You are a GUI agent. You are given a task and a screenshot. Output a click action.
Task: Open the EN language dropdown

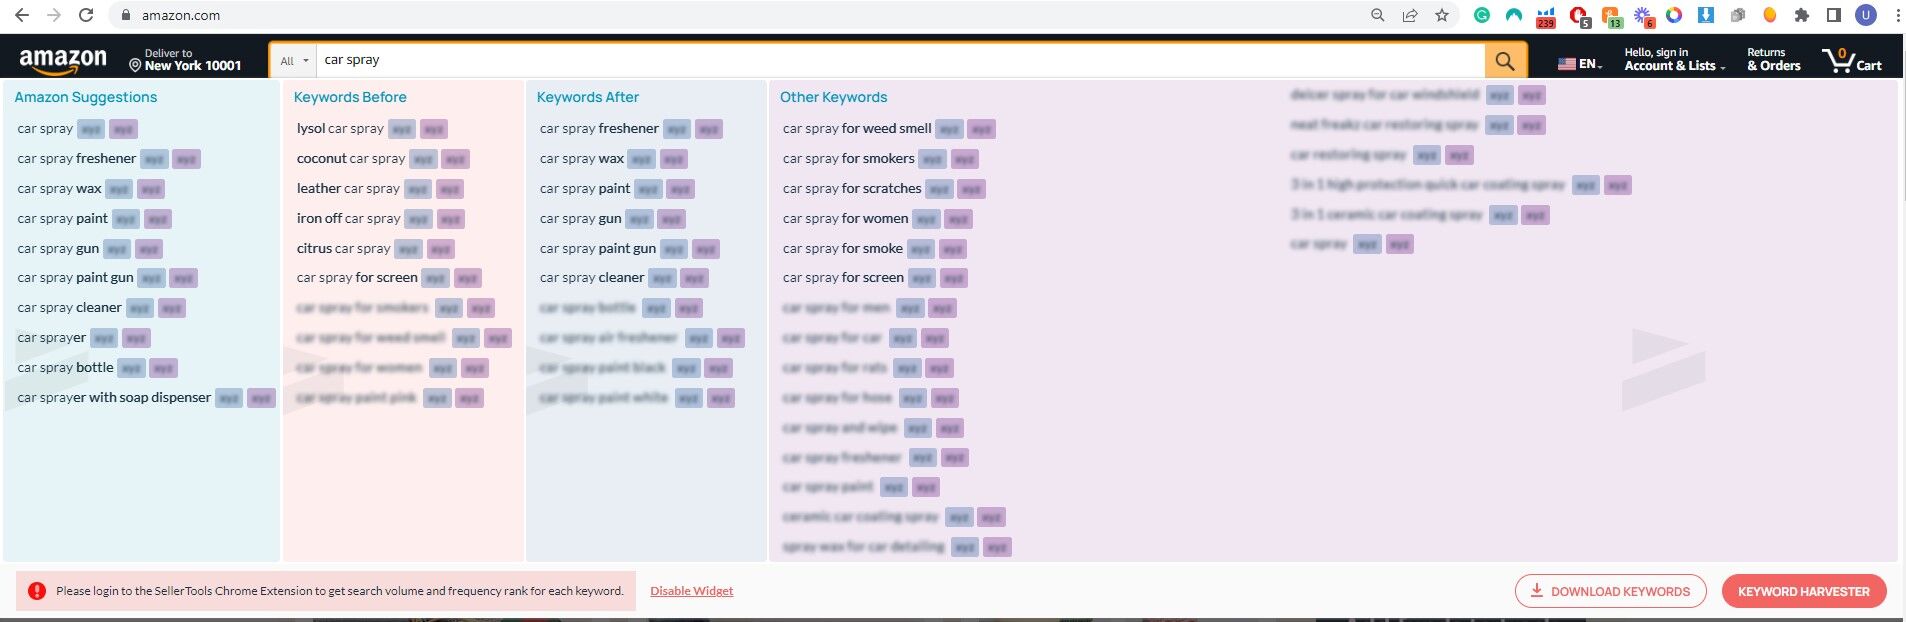coord(1590,64)
